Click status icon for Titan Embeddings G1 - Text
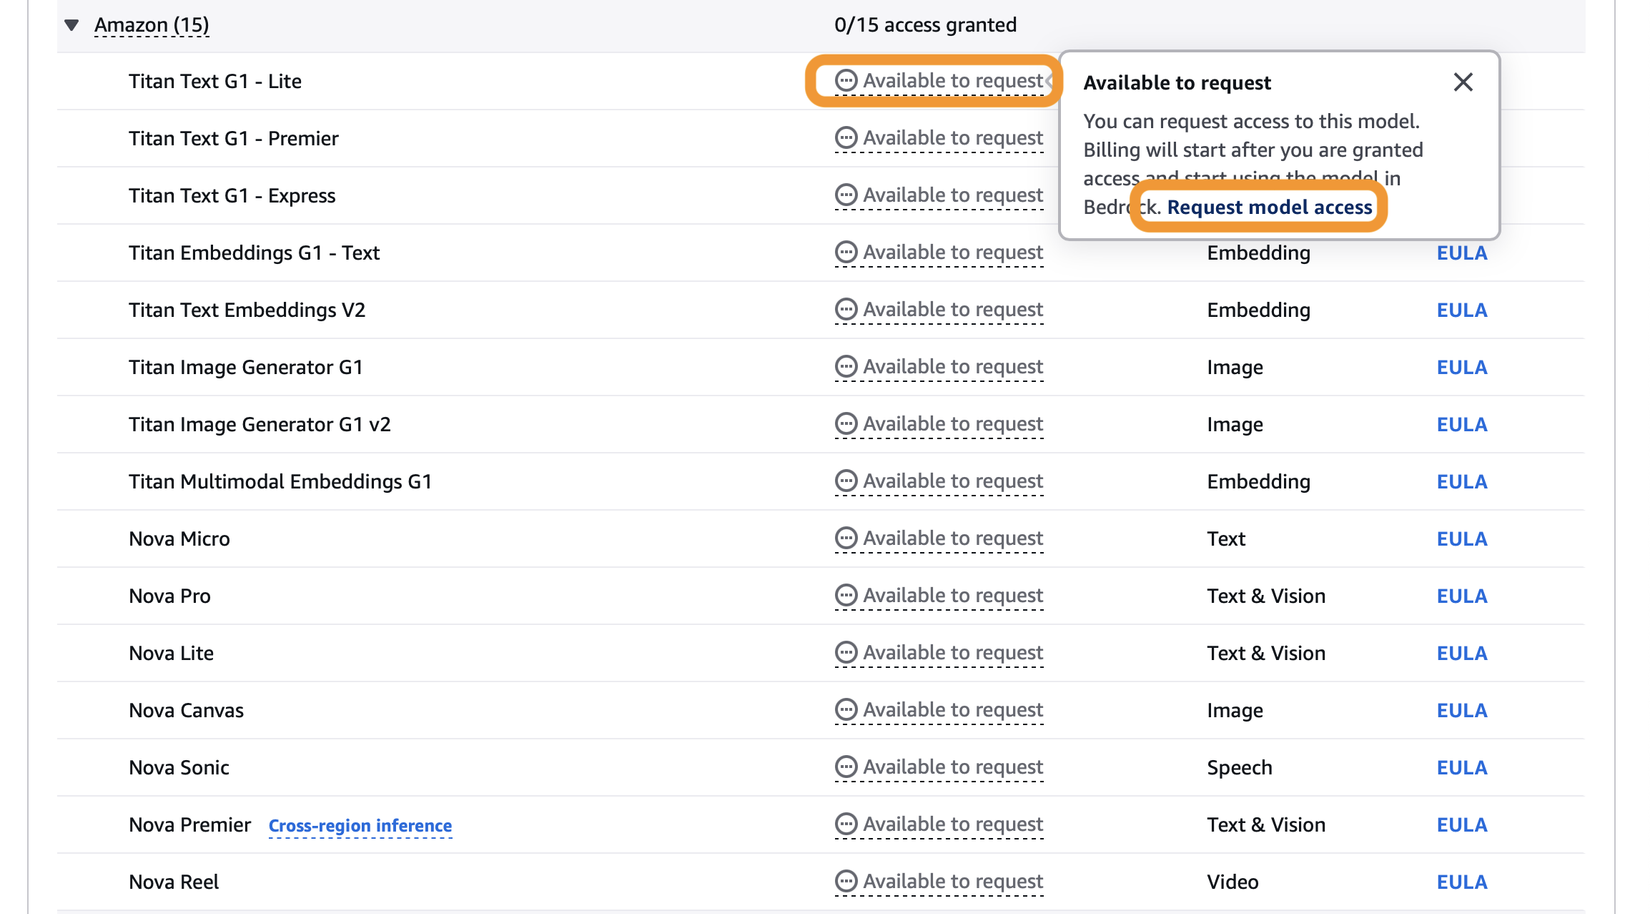The height and width of the screenshot is (914, 1650). click(x=846, y=252)
